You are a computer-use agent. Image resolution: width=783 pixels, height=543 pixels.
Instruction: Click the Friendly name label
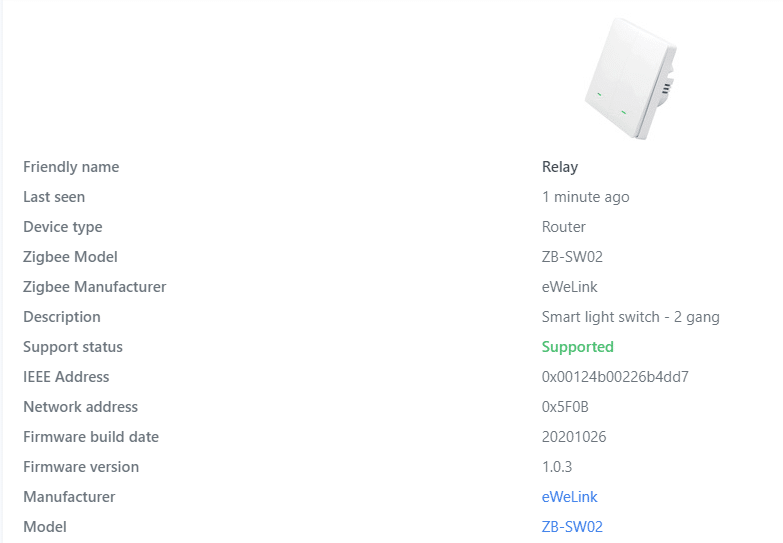pyautogui.click(x=71, y=167)
